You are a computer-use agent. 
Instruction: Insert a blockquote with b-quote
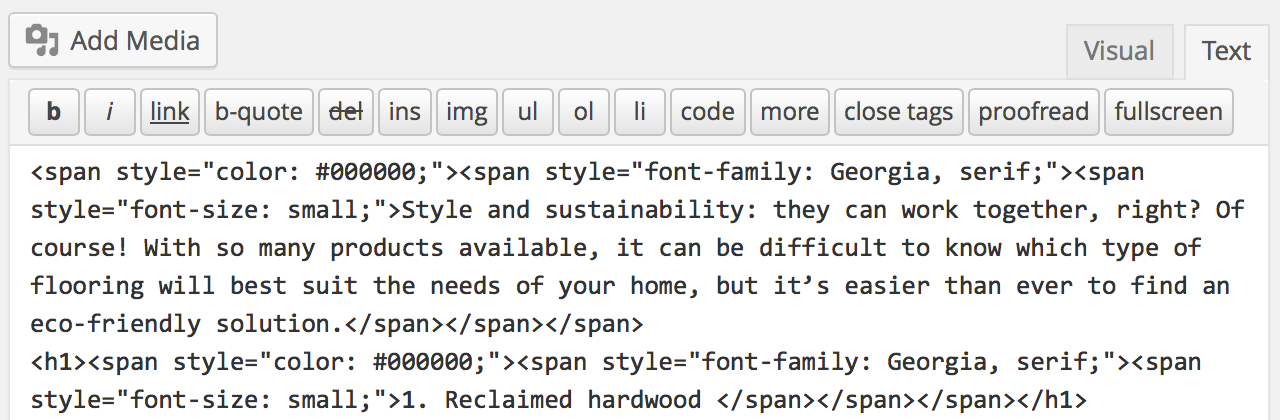pos(258,112)
